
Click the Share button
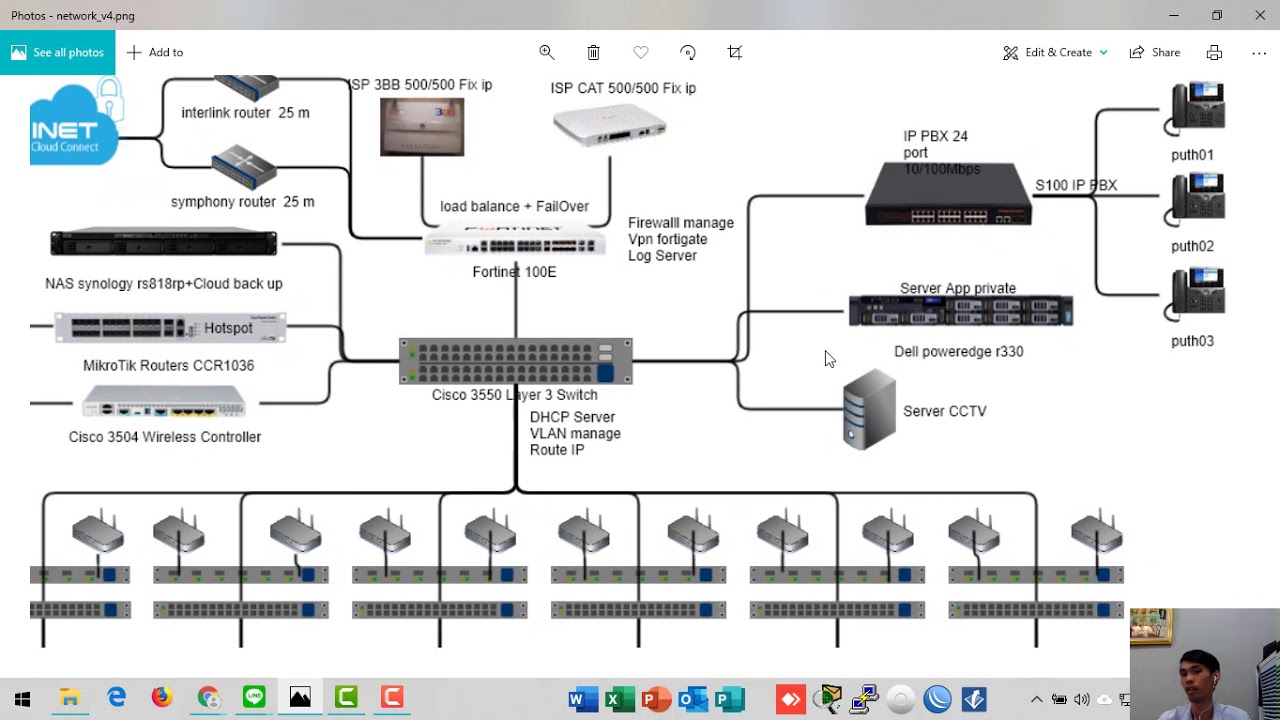tap(1154, 52)
